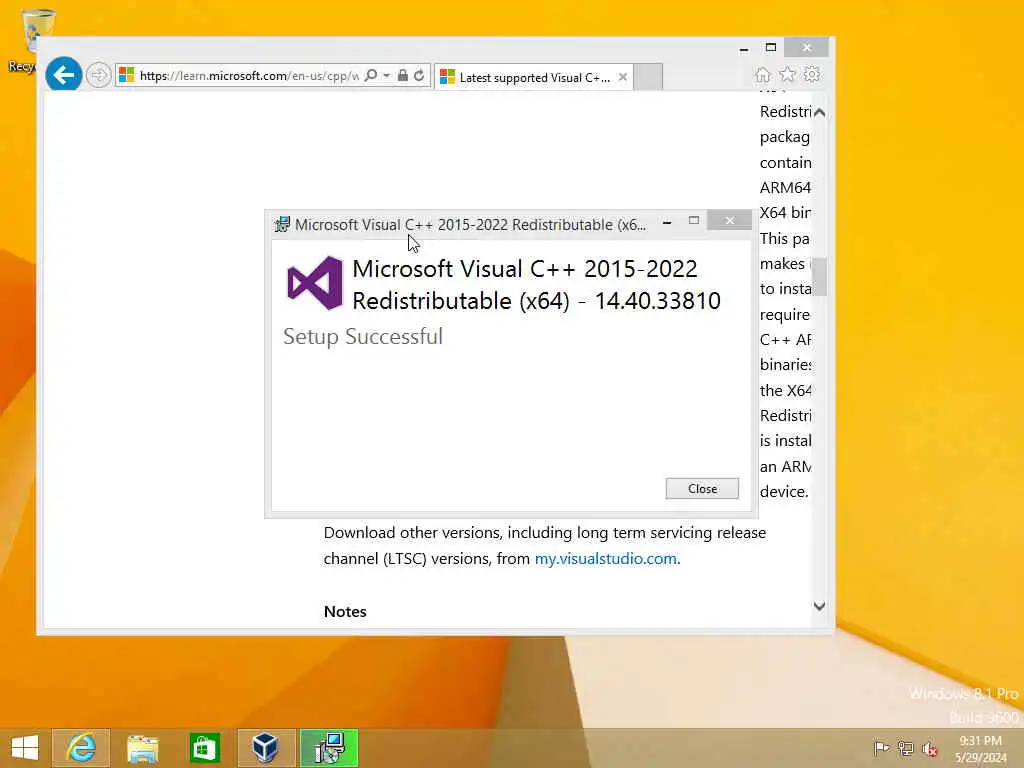Open File Explorer from the taskbar
The height and width of the screenshot is (768, 1024).
142,748
